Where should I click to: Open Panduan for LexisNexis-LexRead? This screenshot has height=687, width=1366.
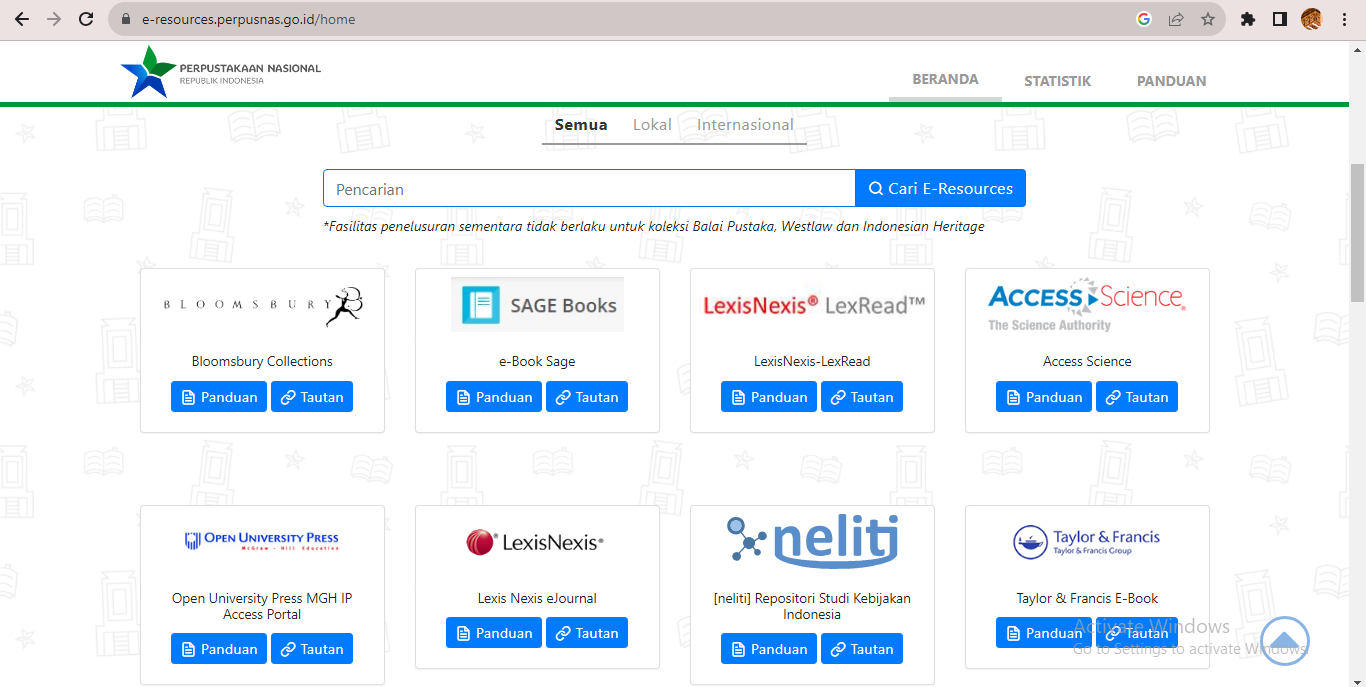769,397
